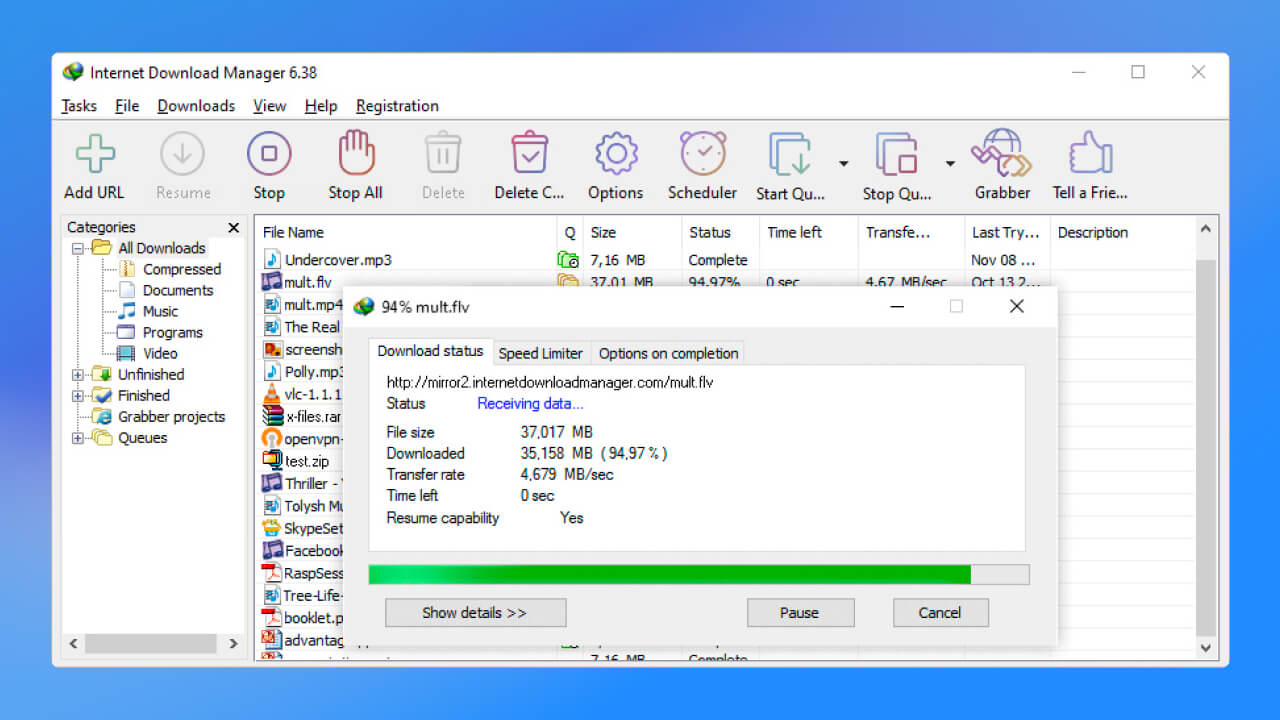Image resolution: width=1280 pixels, height=720 pixels.
Task: Collapse the All Downloads tree node
Action: coord(78,248)
